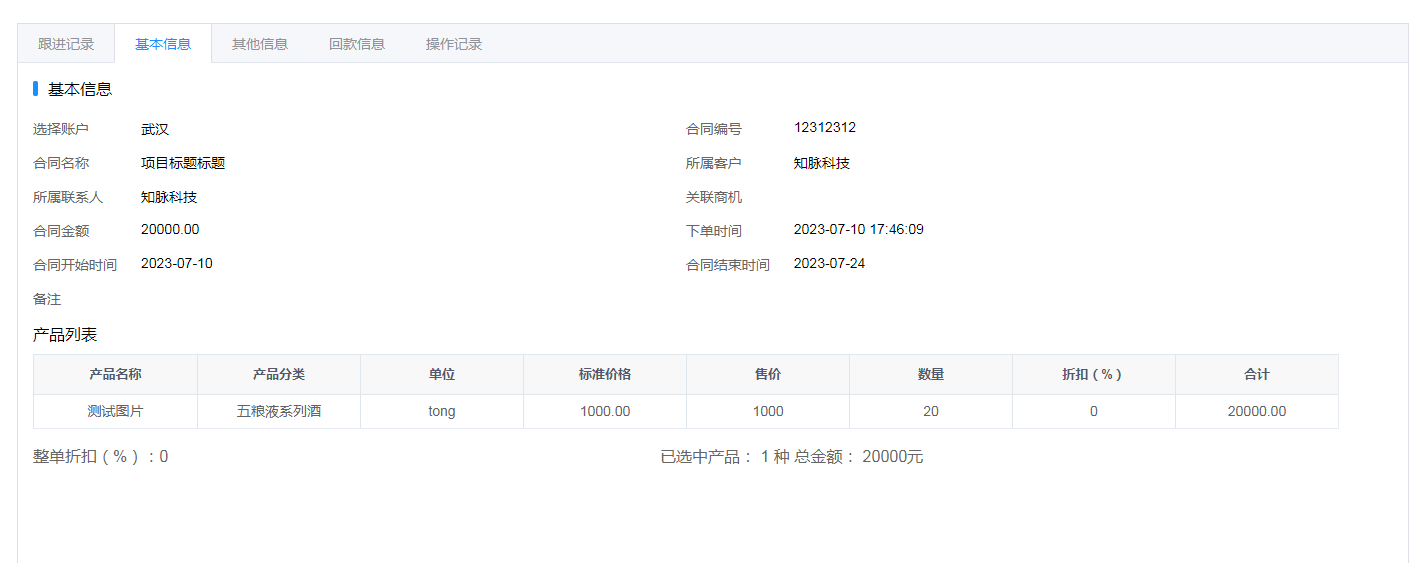Click the 所属联系人 value 知脉科技

point(169,197)
